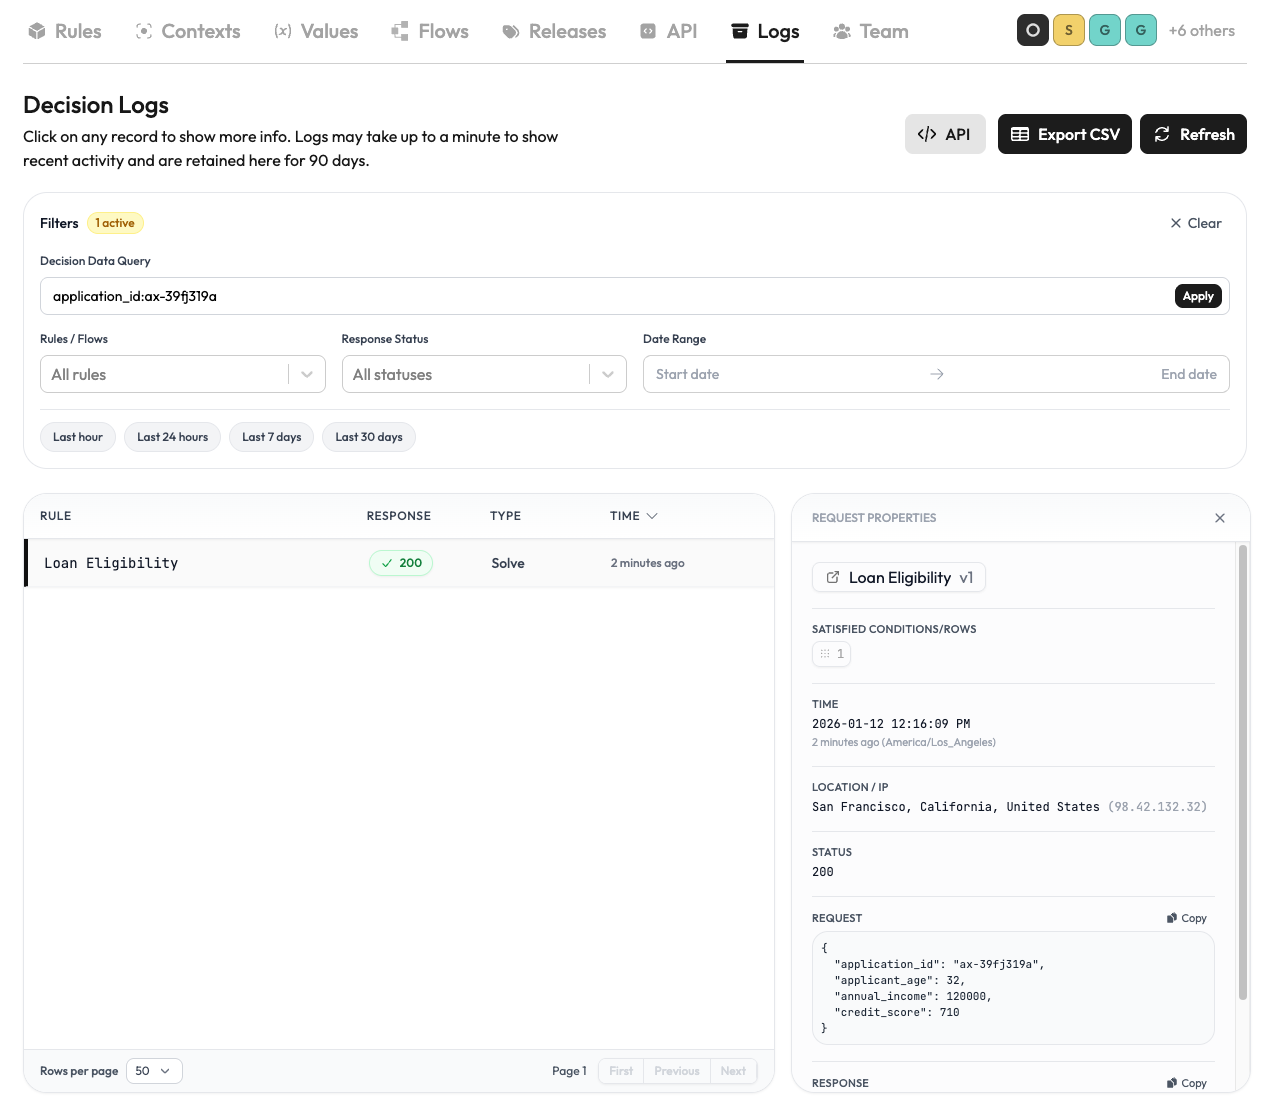Change rows per page using the 50 dropdown
Viewport: 1272px width, 1117px height.
pyautogui.click(x=153, y=1071)
